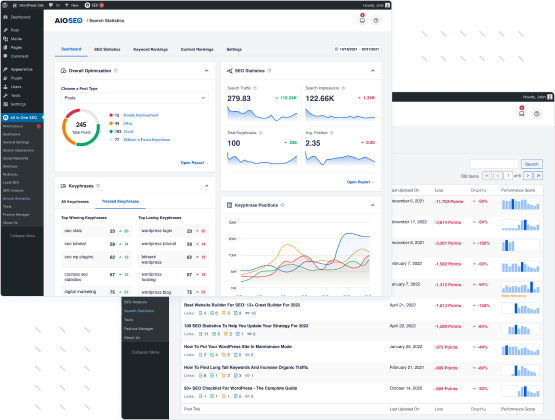Open the Posts post type dropdown
Viewport: 555px width, 420px height.
pos(135,98)
